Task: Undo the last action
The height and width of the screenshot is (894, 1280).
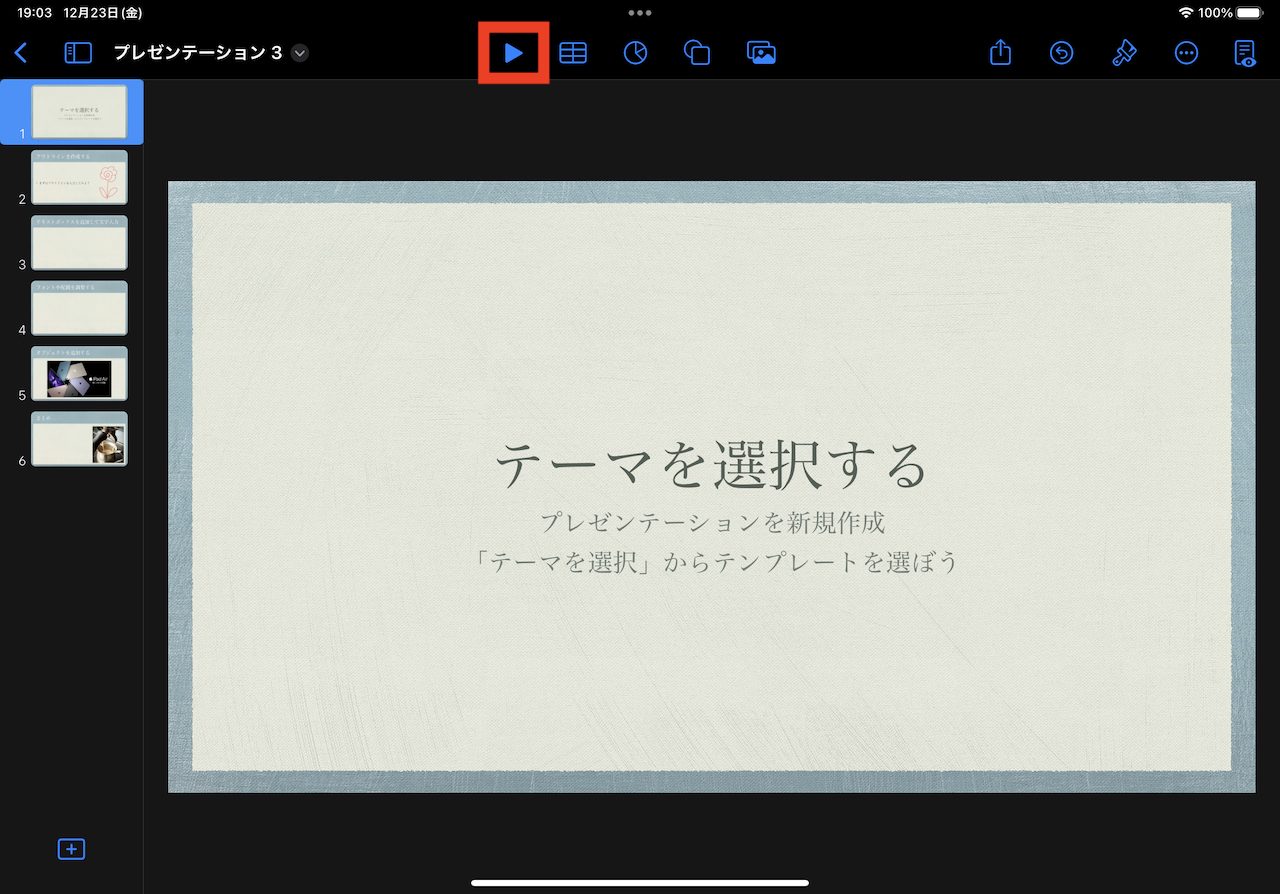Action: pos(1062,53)
